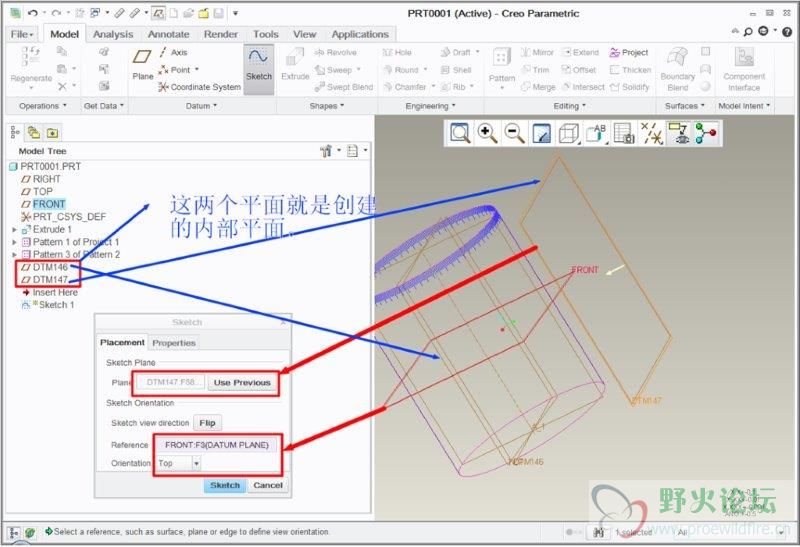This screenshot has width=800, height=547.
Task: Select Sketch 1 in model tree
Action: point(56,305)
